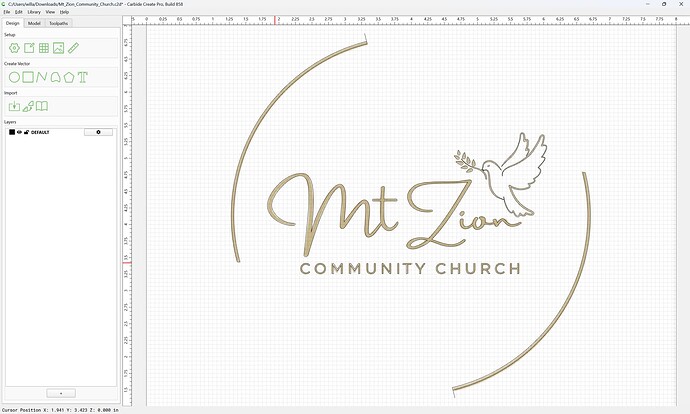Click the COMMUNITY CHURCH text in canvas
This screenshot has height=414, width=690.
pyautogui.click(x=410, y=268)
